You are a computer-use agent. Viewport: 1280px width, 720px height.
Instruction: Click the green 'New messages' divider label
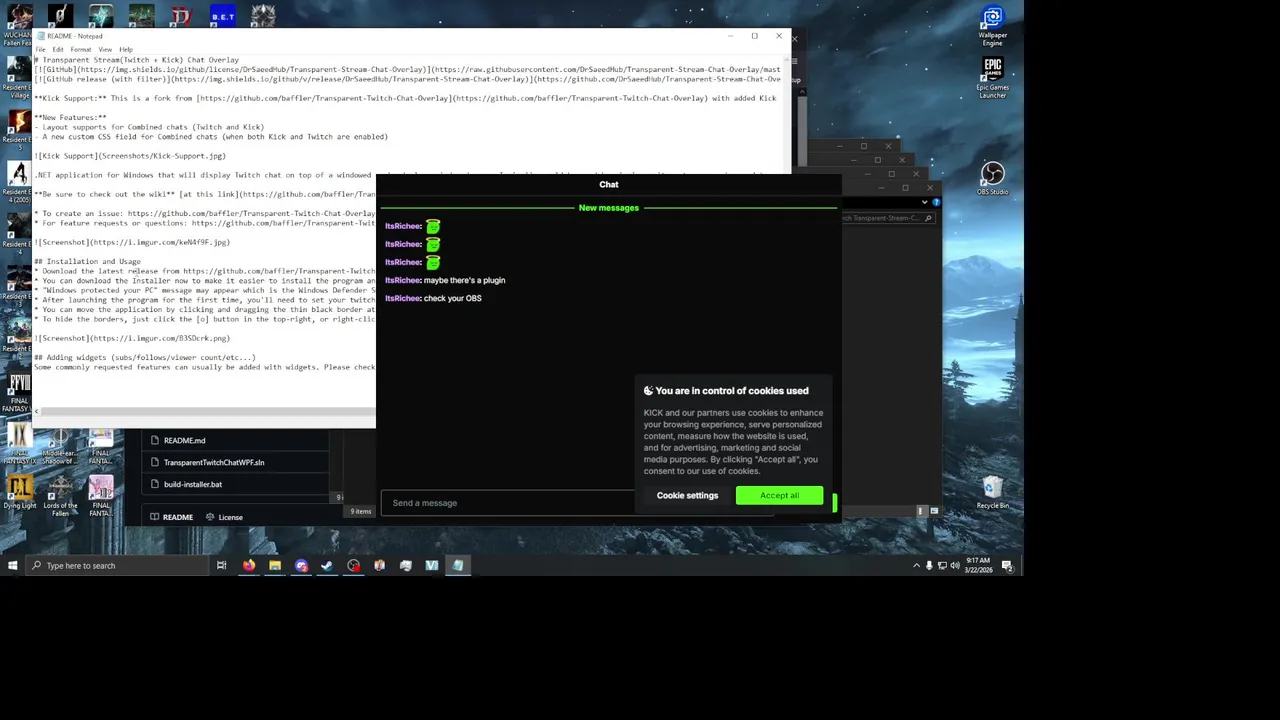click(608, 208)
